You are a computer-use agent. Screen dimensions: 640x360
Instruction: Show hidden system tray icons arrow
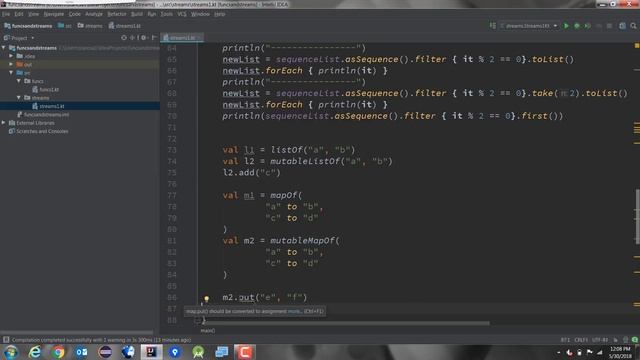click(558, 352)
